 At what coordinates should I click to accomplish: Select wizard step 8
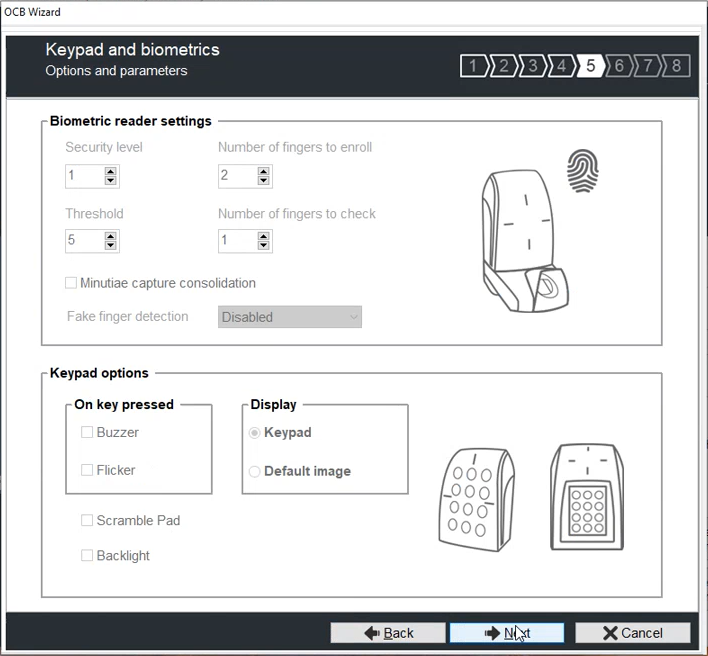(677, 66)
